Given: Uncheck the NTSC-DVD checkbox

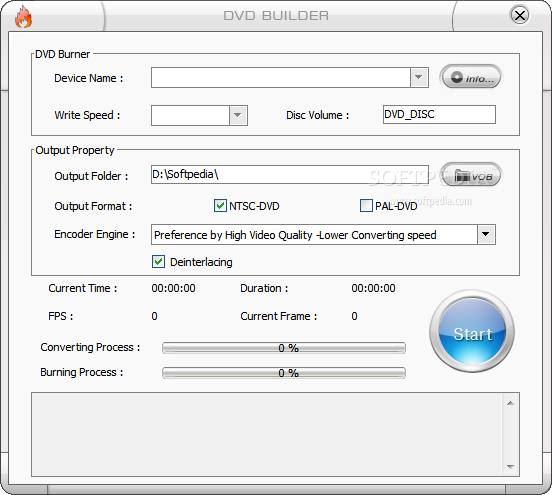Looking at the screenshot, I should click(x=220, y=205).
